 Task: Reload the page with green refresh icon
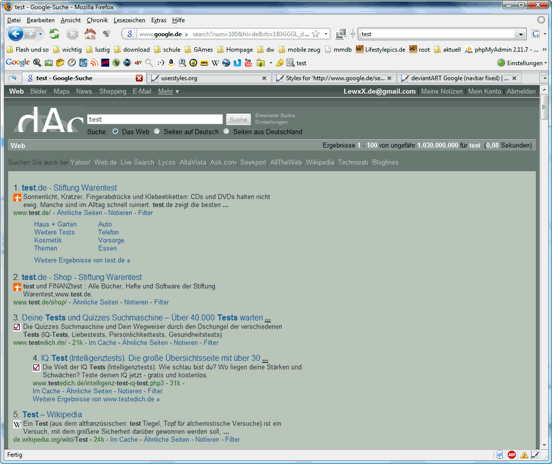pos(54,34)
